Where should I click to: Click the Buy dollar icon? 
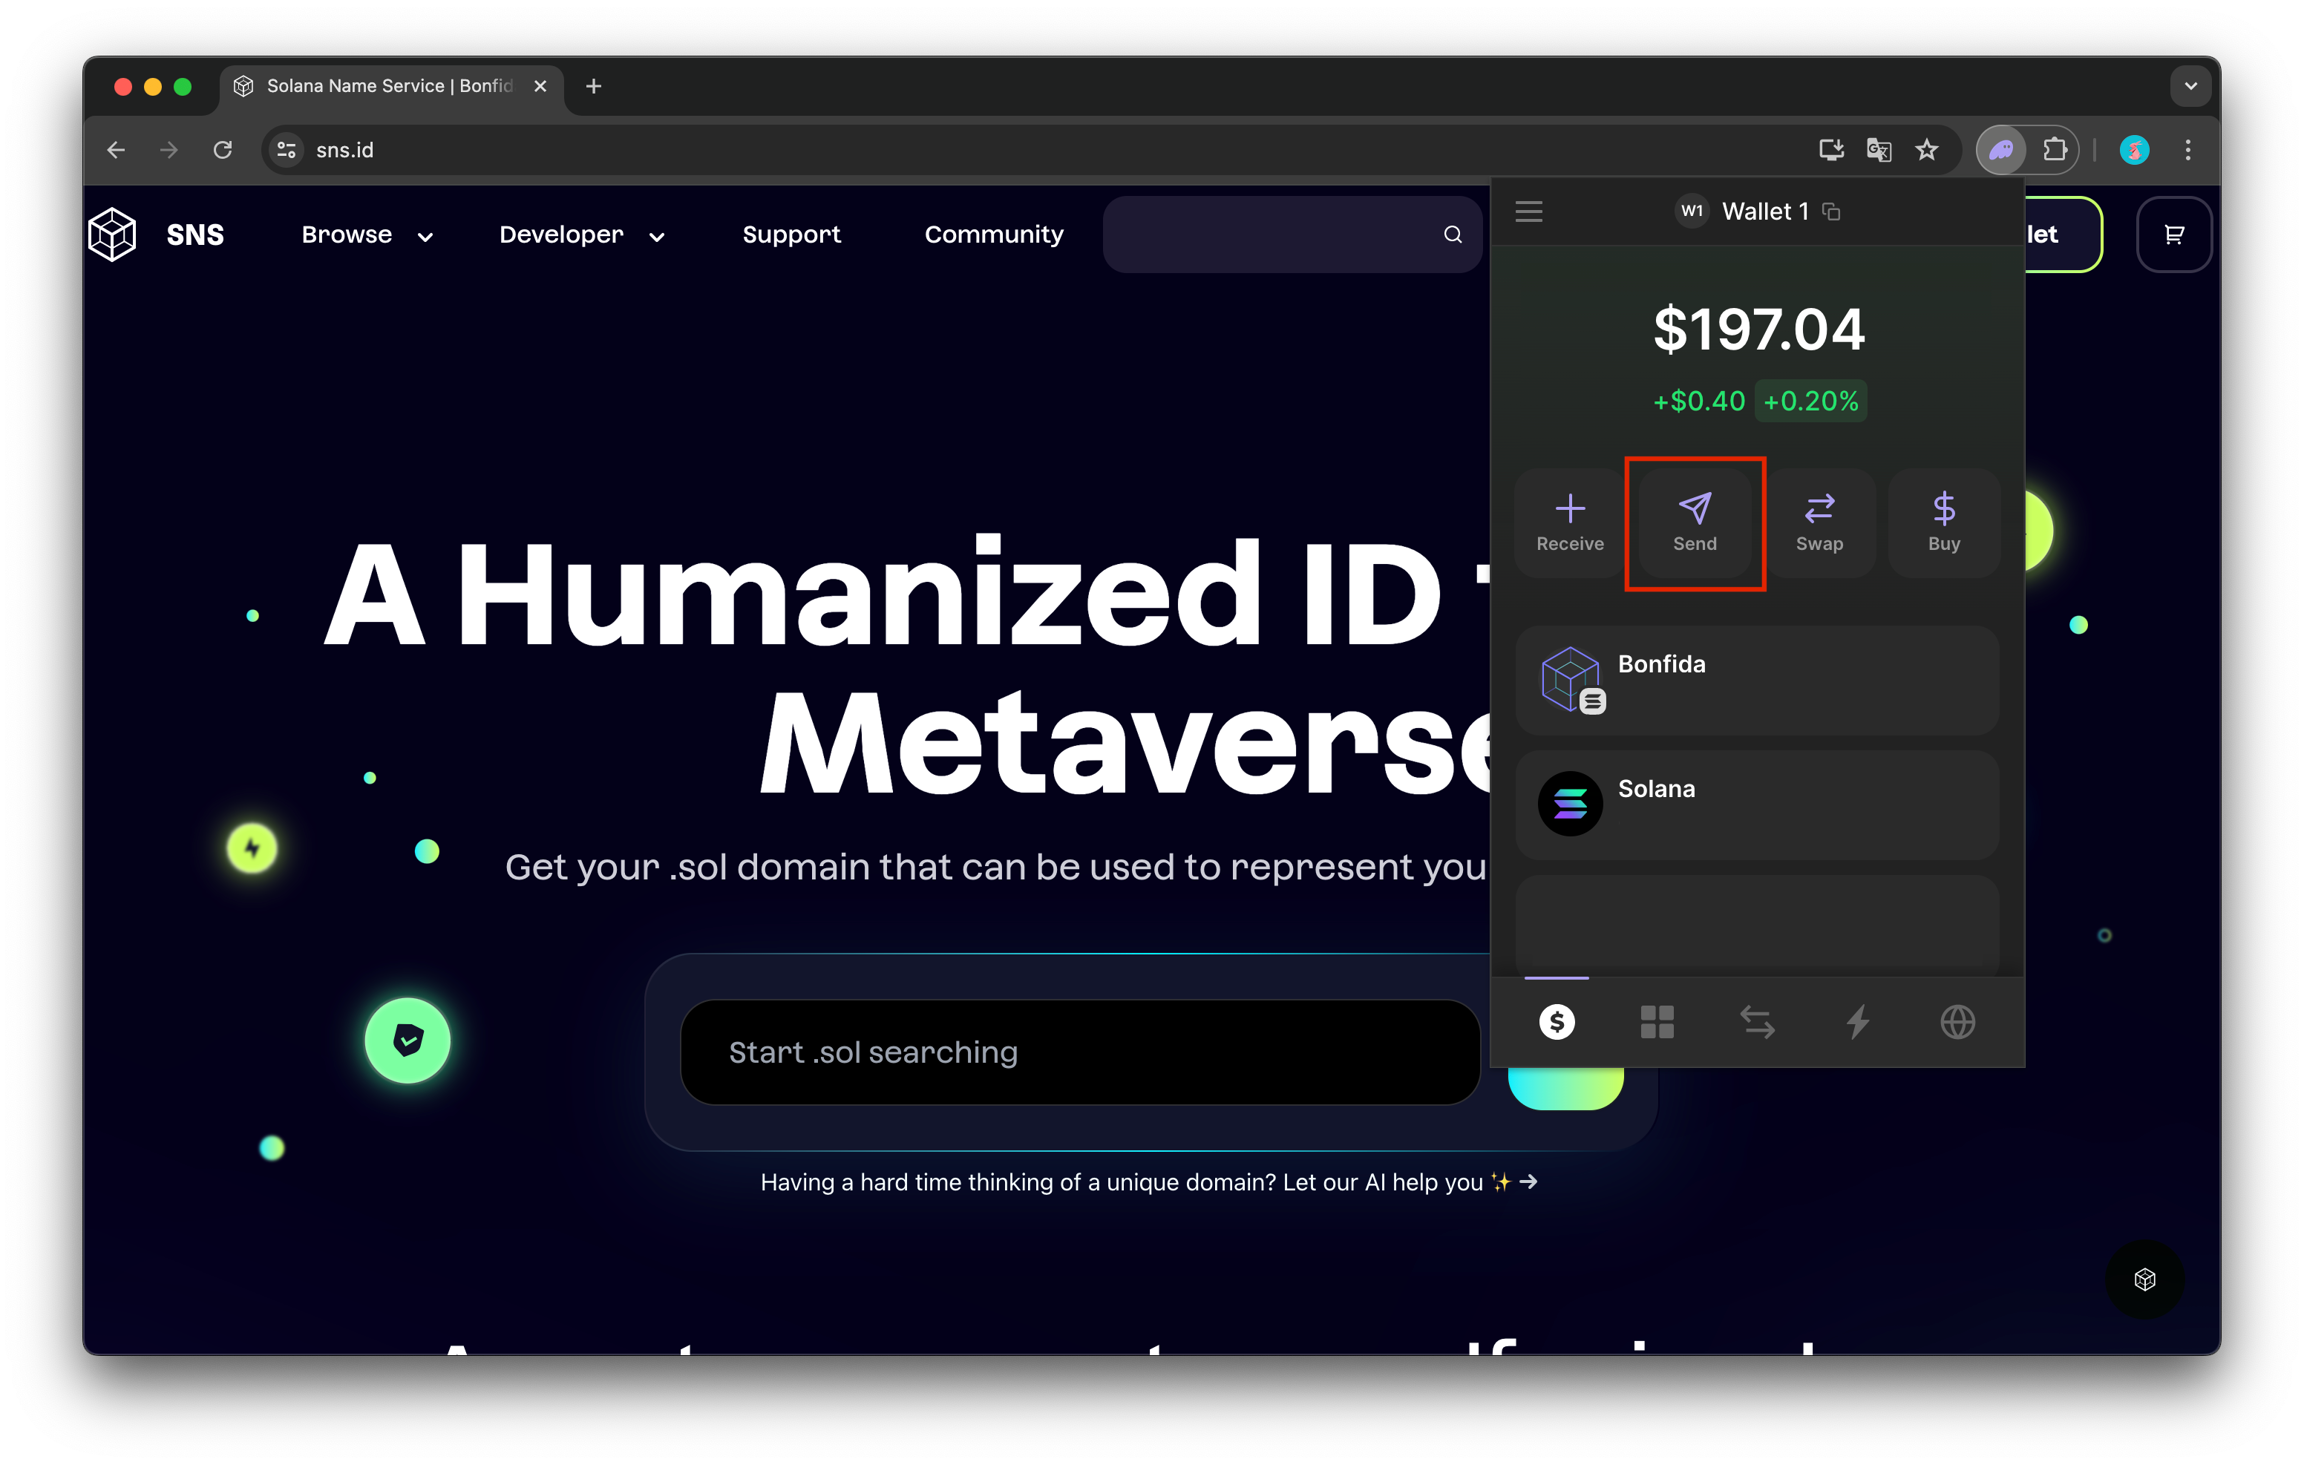click(x=1943, y=510)
